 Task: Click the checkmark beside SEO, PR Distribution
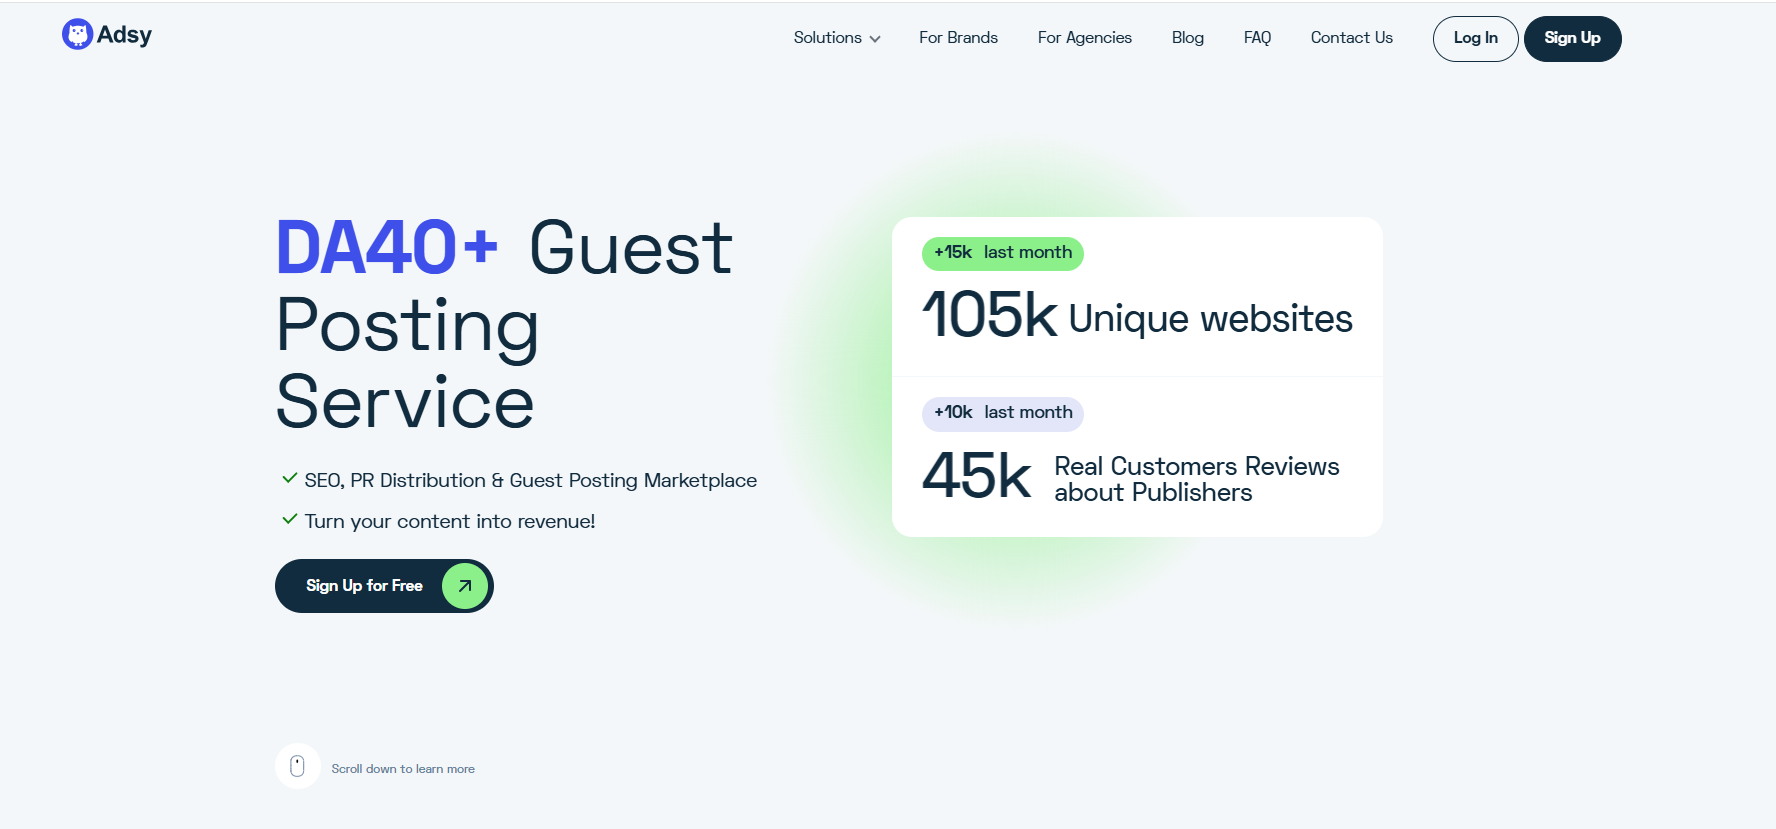289,479
